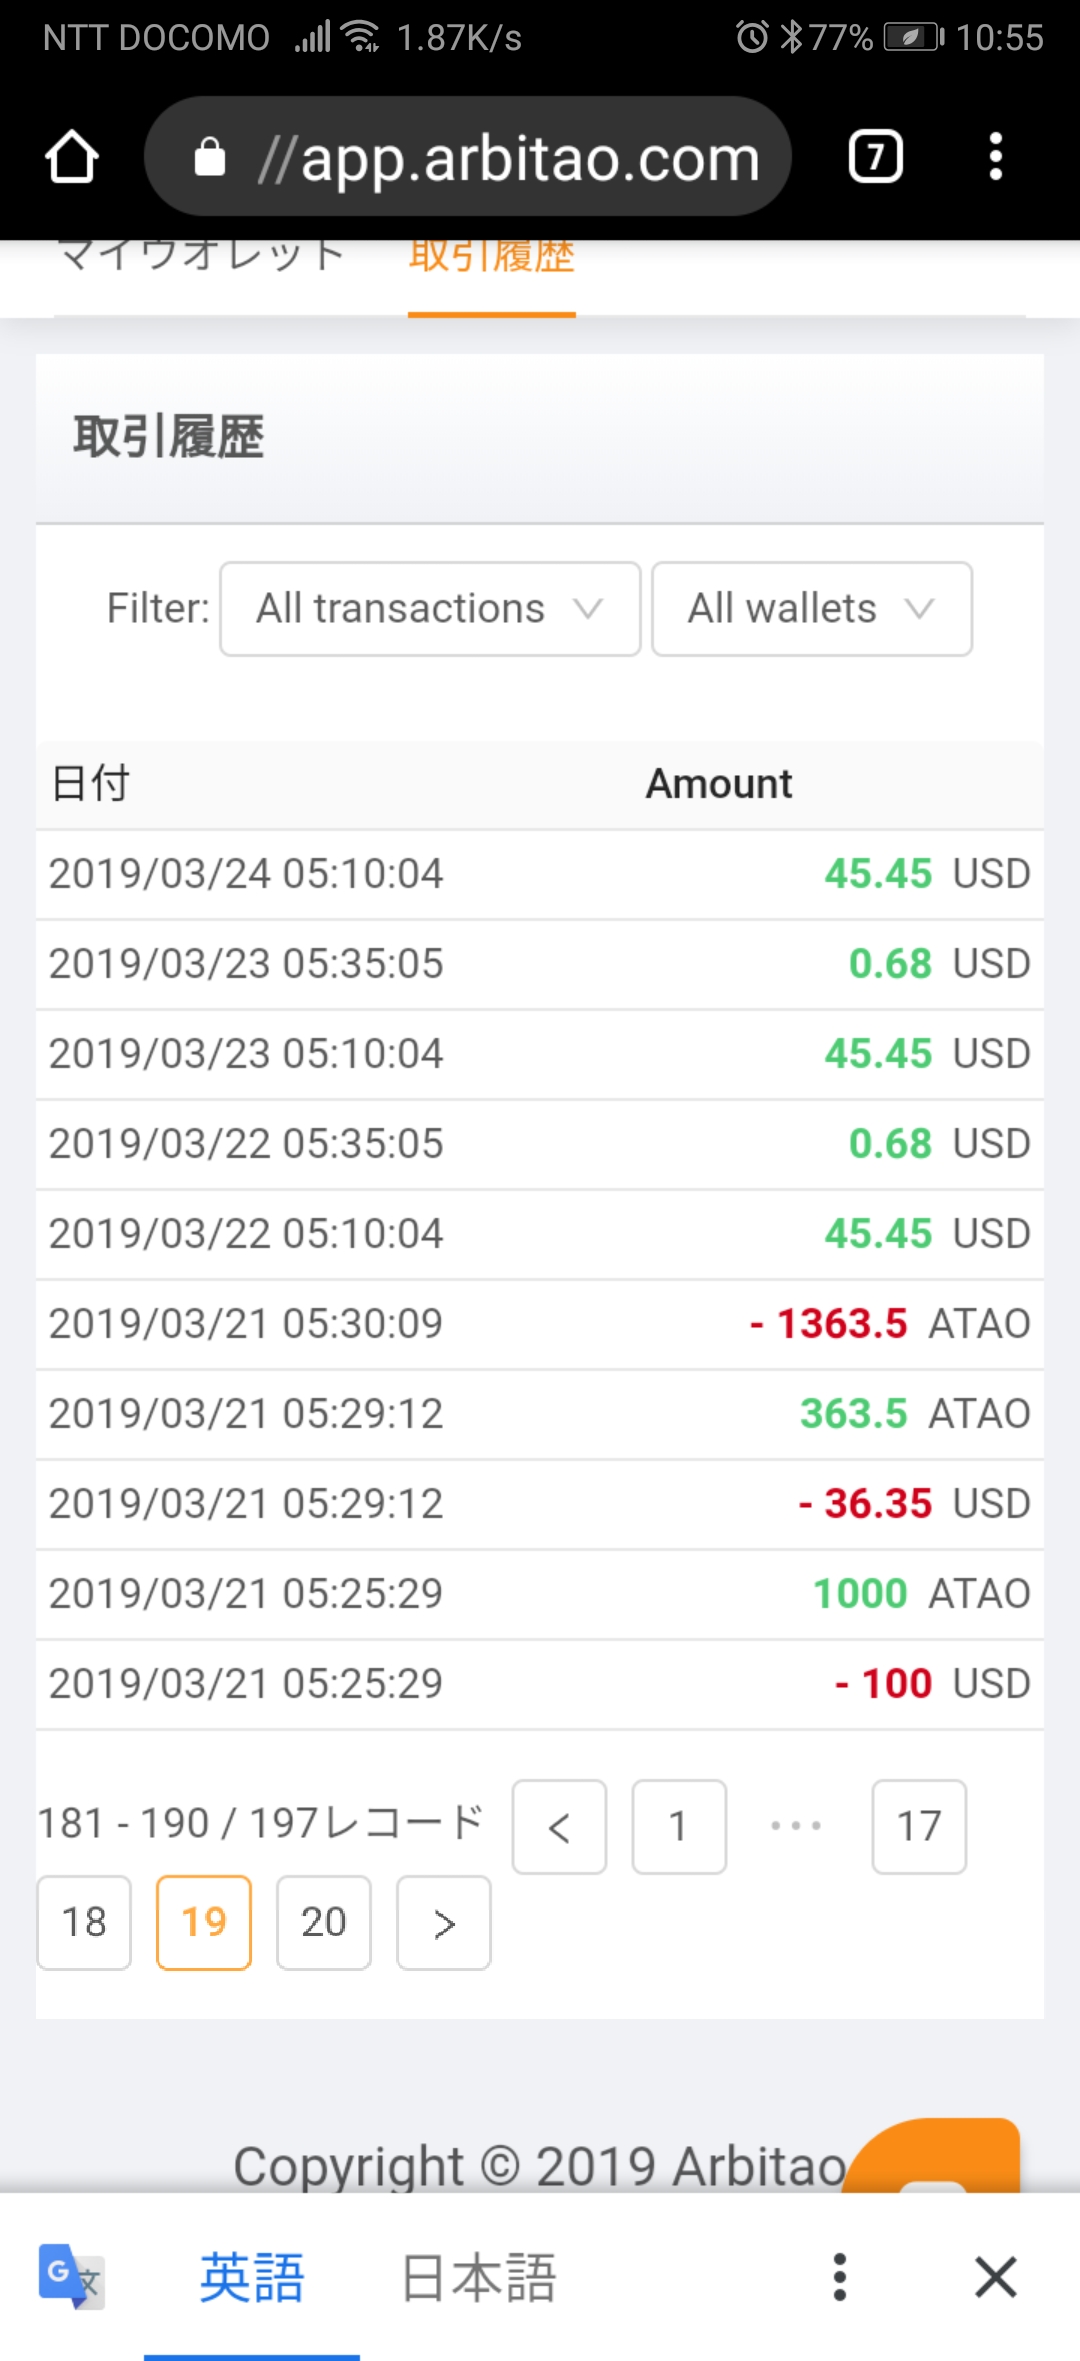Screen dimensions: 1080x2361
Task: Go to page 17 of records
Action: (x=919, y=1826)
